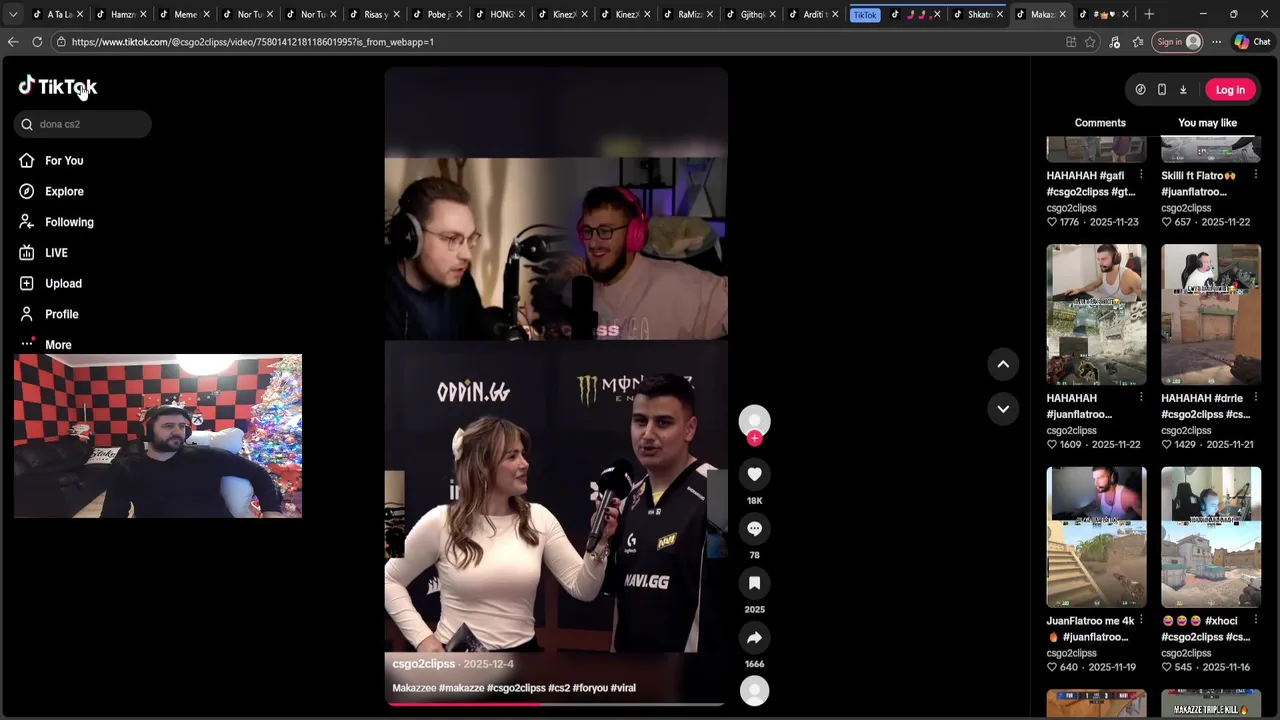Open the Explore page
This screenshot has height=720, width=1280.
coord(64,191)
